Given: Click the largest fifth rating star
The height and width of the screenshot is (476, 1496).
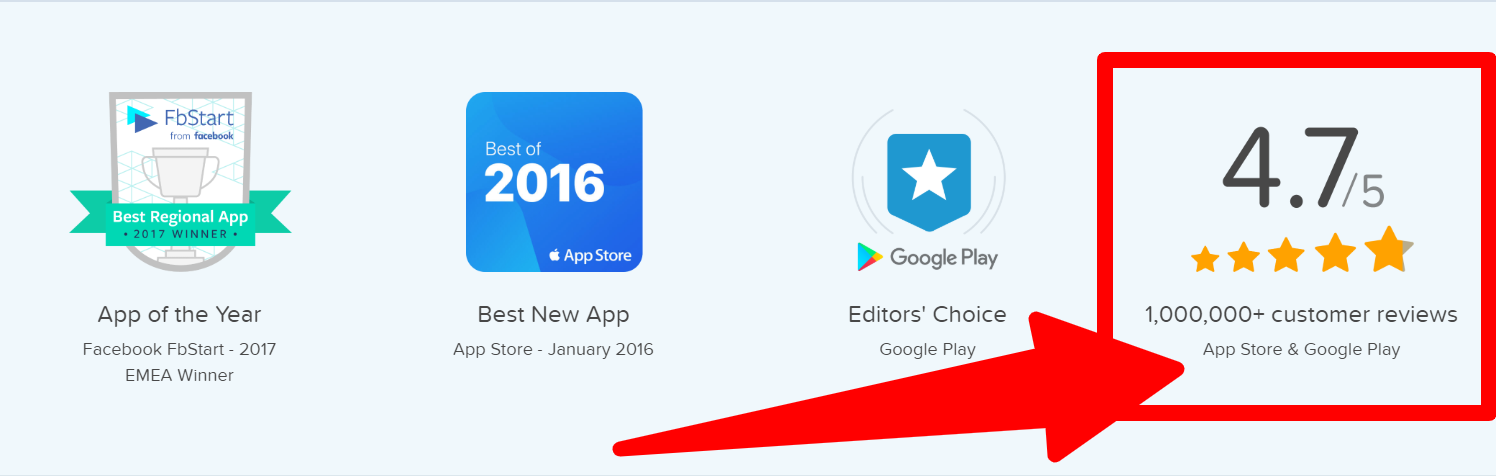Looking at the screenshot, I should (x=1389, y=249).
